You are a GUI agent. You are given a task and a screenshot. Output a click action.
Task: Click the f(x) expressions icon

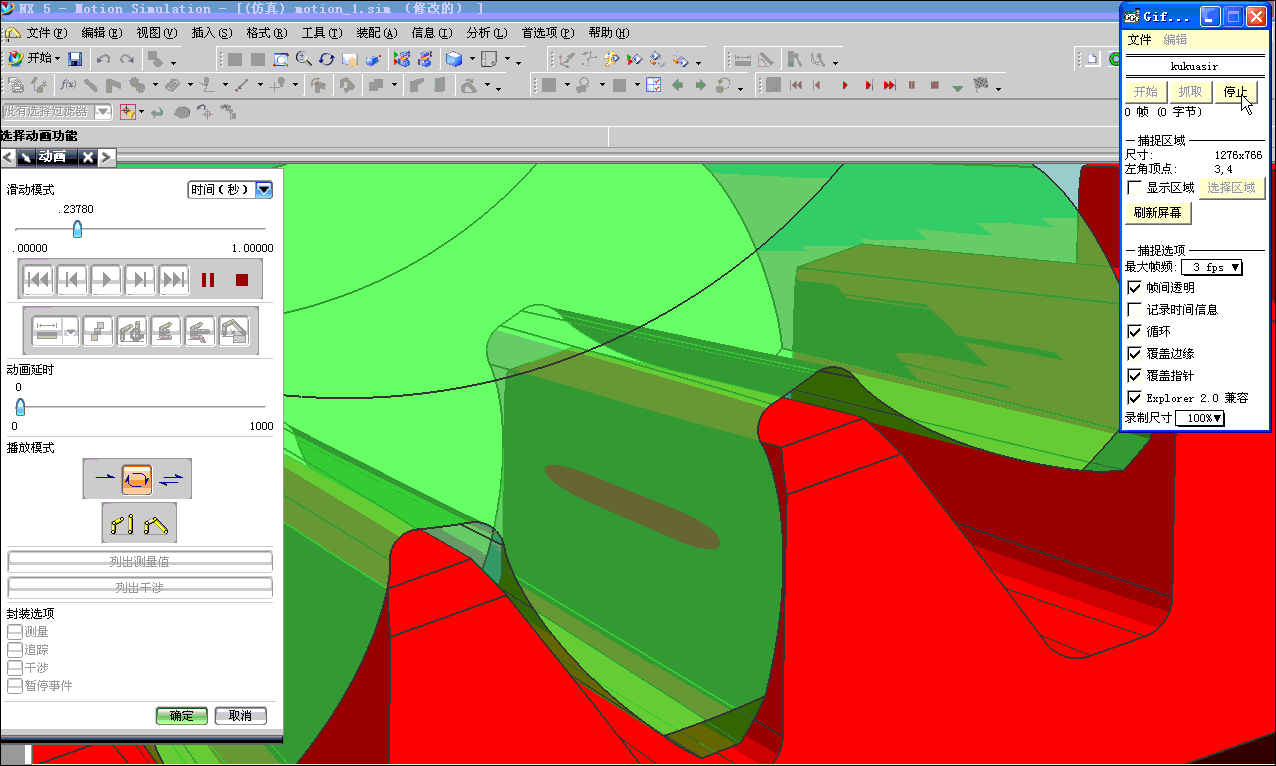pyautogui.click(x=68, y=85)
